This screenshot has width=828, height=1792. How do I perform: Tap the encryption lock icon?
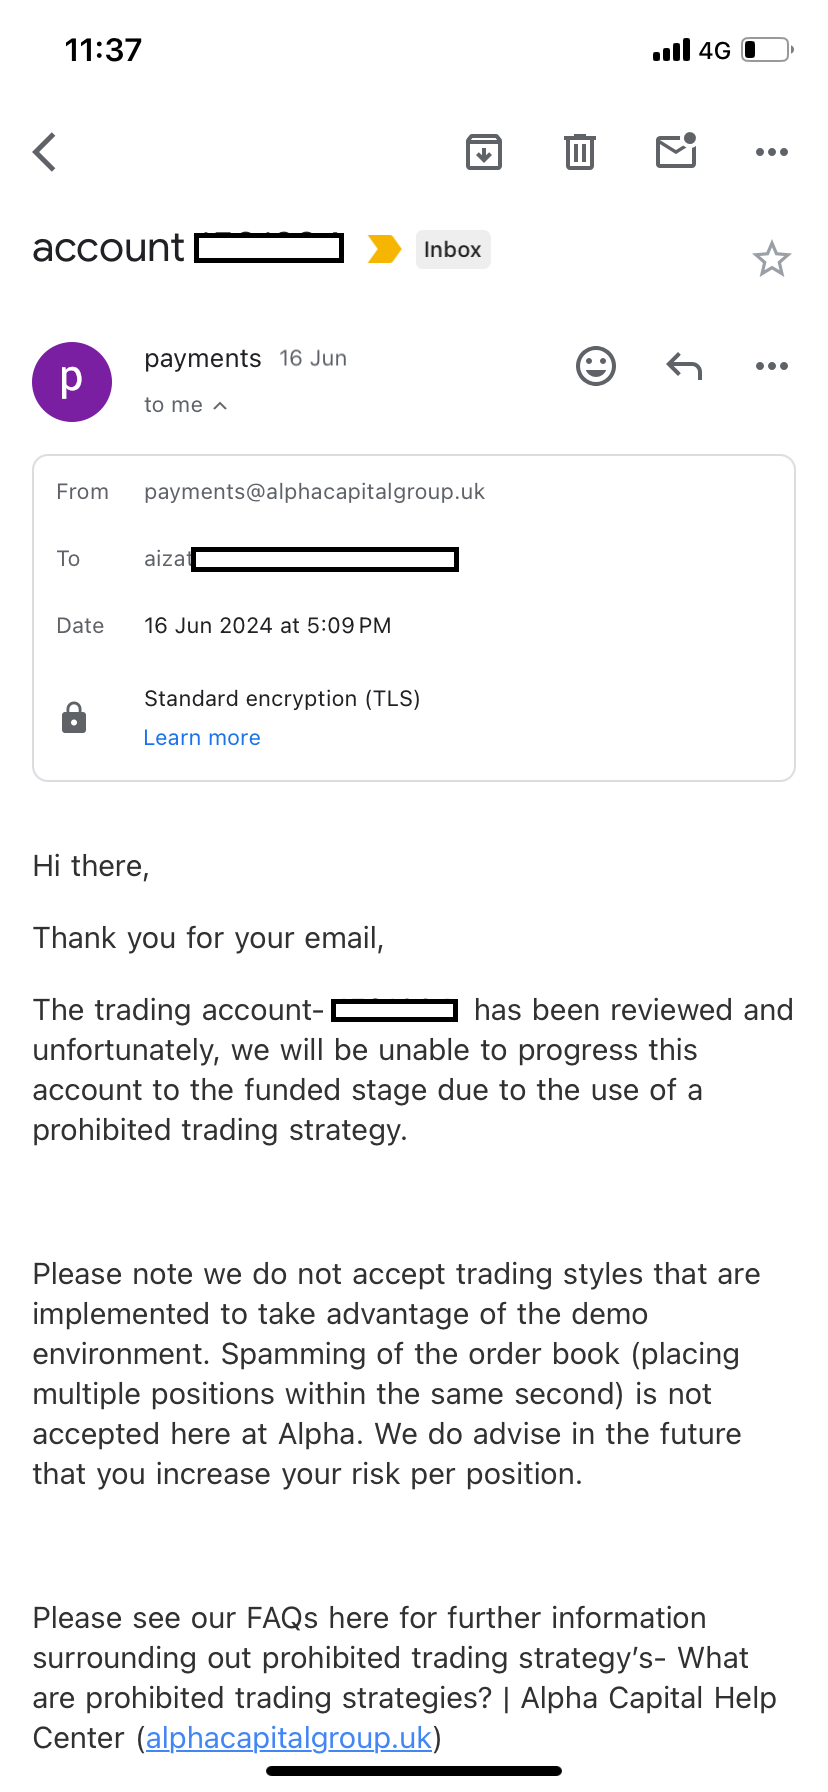(x=74, y=718)
